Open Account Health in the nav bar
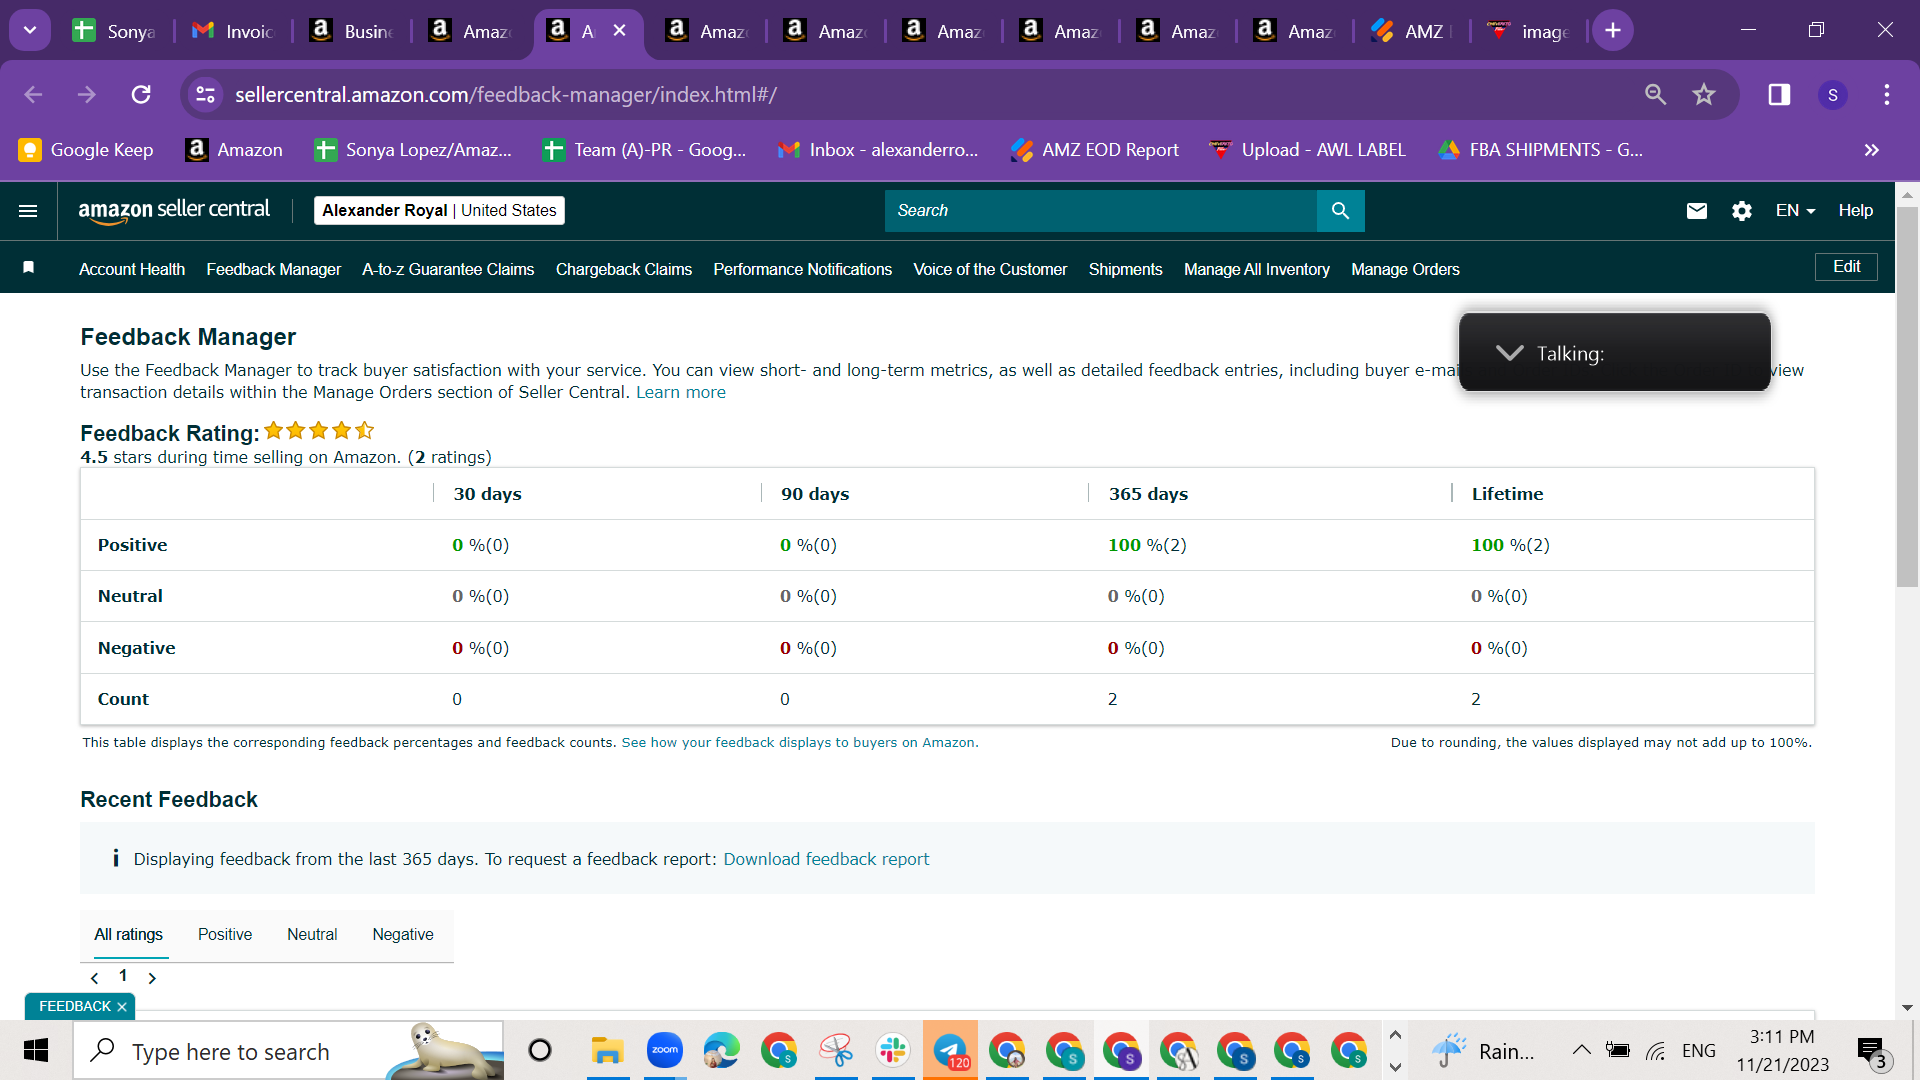Screen dimensions: 1920x1080 coord(132,269)
